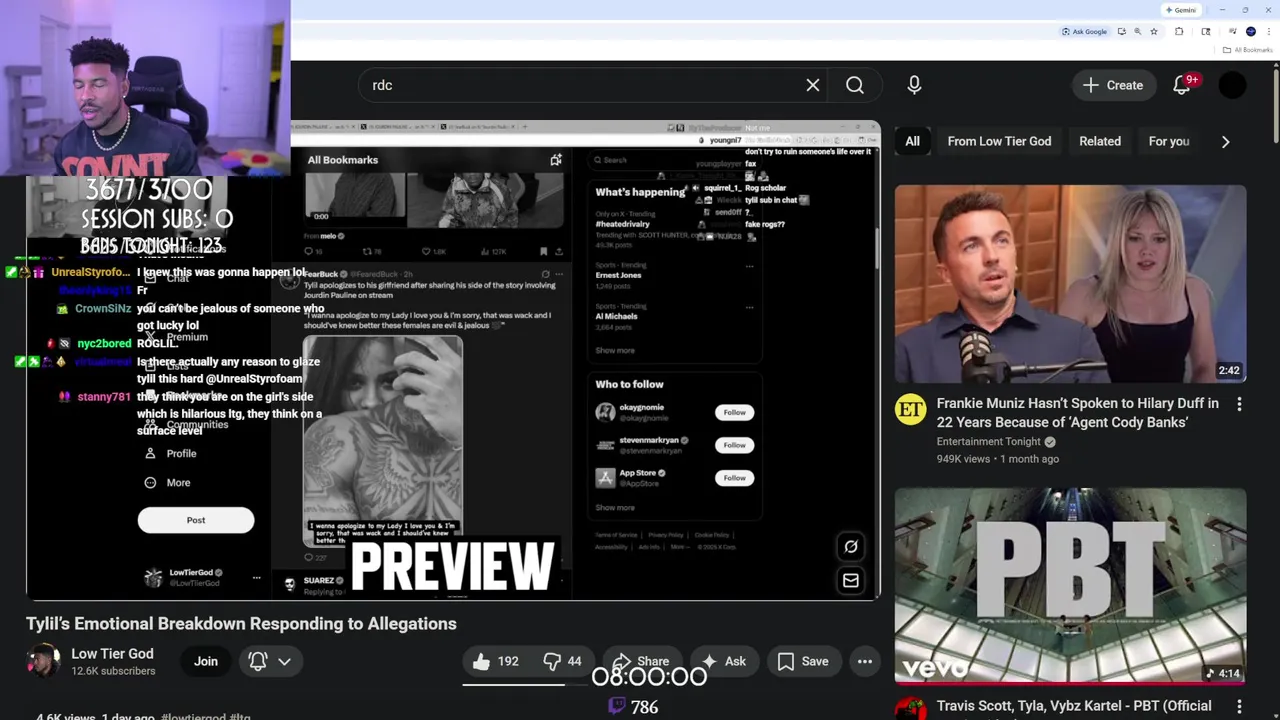
Task: Open more options for the Travis Scott video
Action: coord(1239,707)
